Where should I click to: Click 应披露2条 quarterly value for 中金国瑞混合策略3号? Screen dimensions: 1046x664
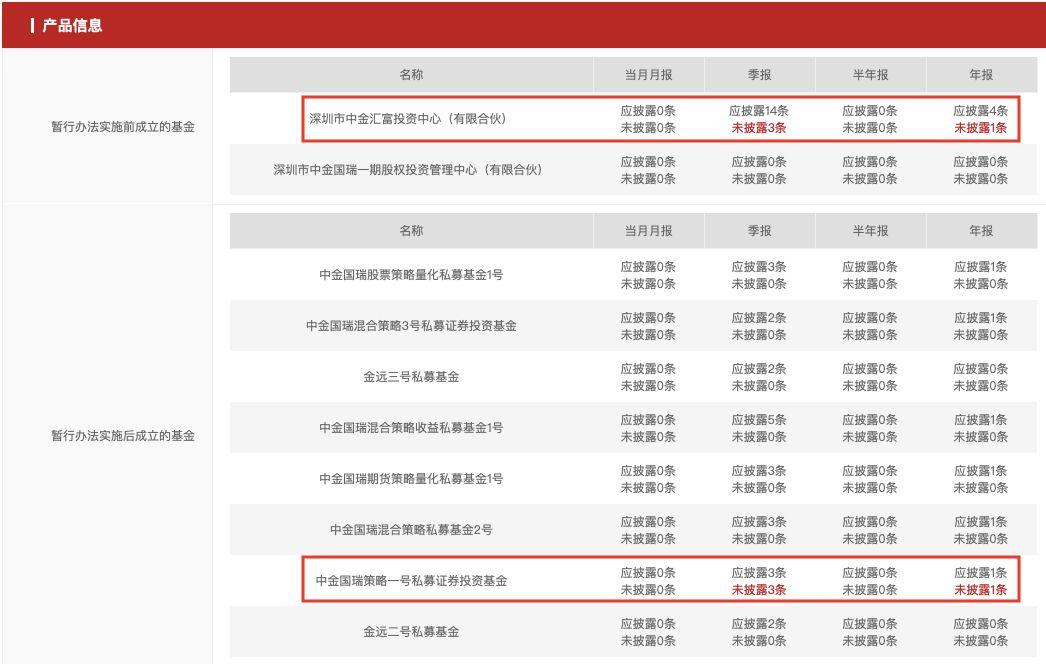click(x=759, y=318)
